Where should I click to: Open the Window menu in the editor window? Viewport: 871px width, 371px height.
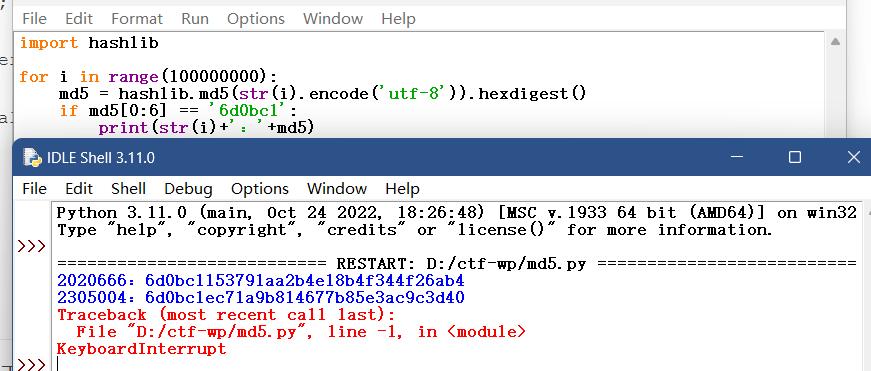333,19
